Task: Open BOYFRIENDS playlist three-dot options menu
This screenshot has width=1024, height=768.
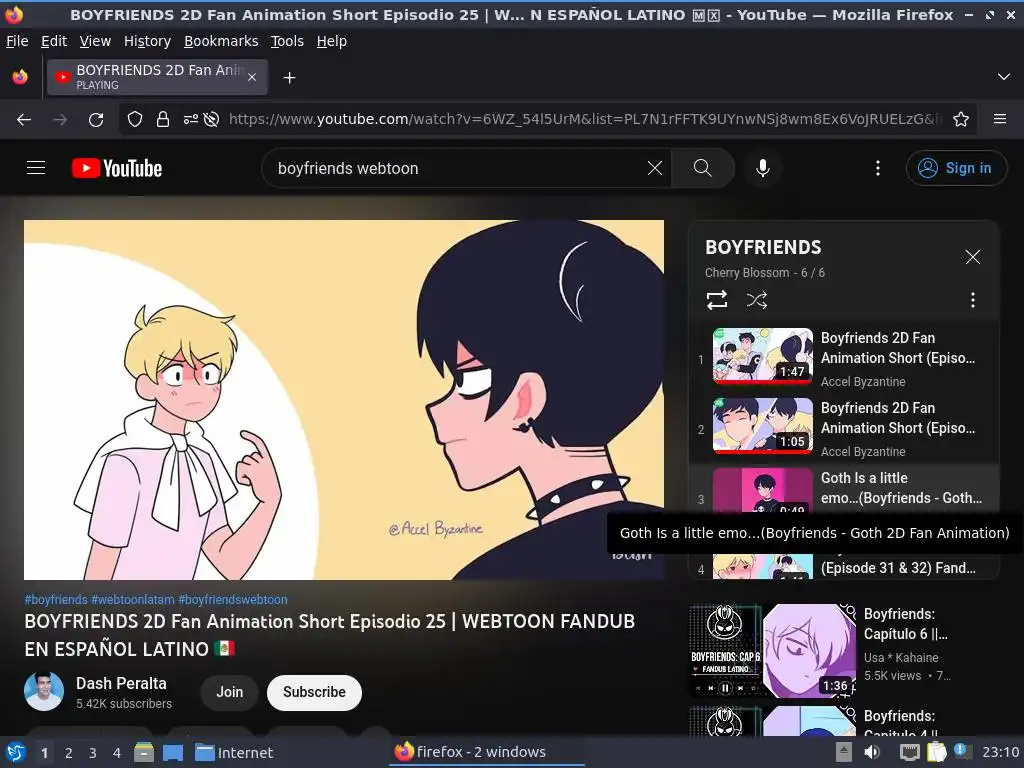Action: click(x=972, y=300)
